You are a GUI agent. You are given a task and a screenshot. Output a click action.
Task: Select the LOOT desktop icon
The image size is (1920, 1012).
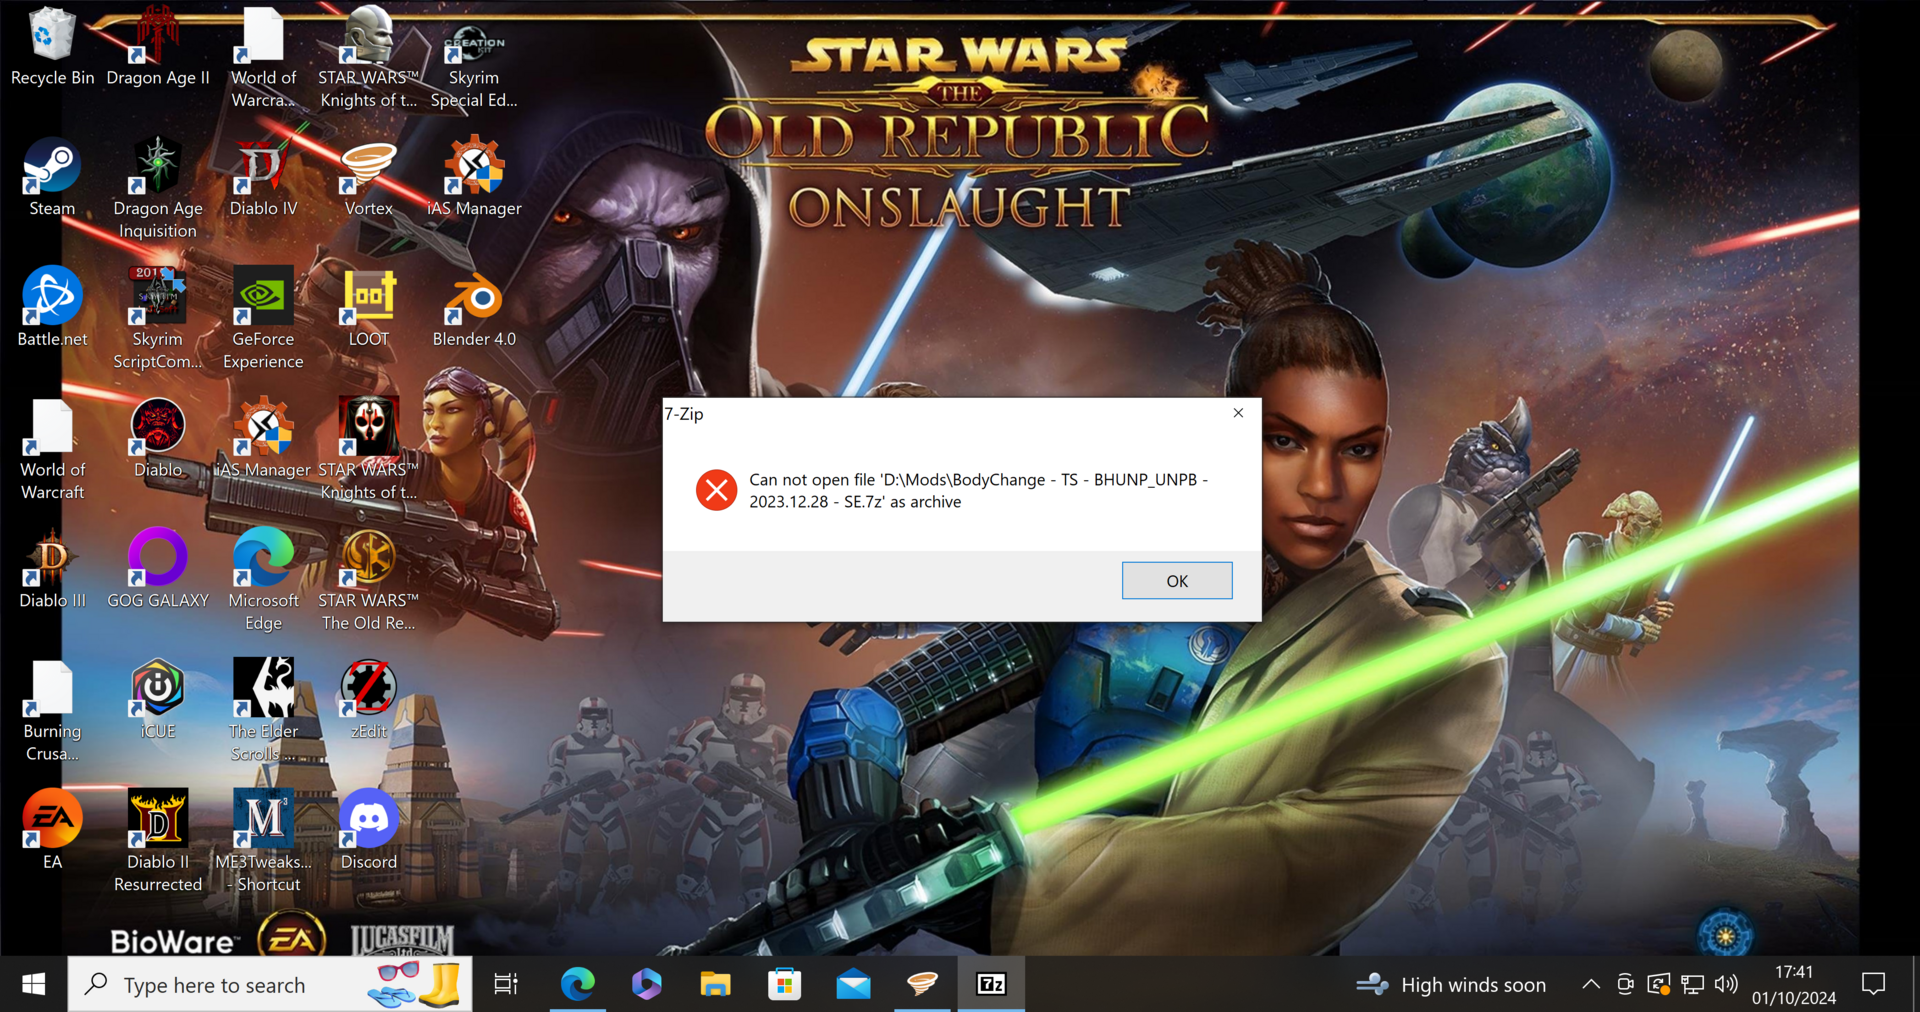coord(369,308)
